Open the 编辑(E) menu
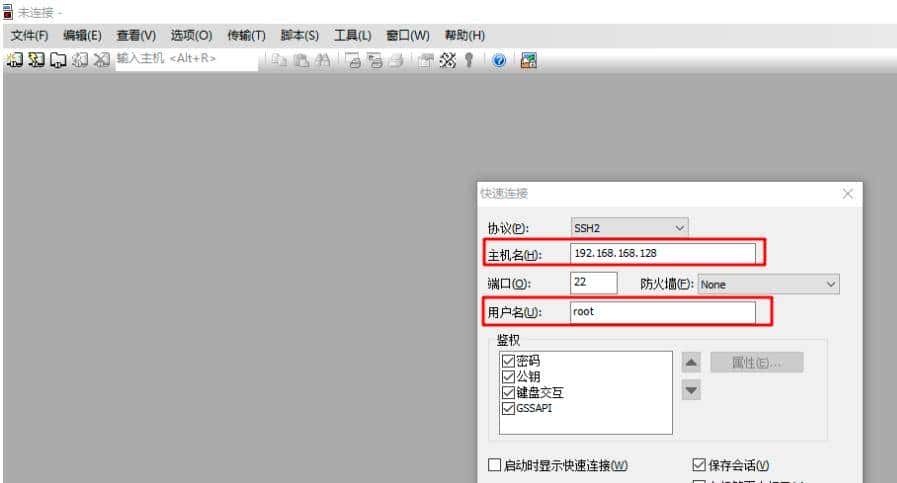The image size is (897, 483). [82, 35]
